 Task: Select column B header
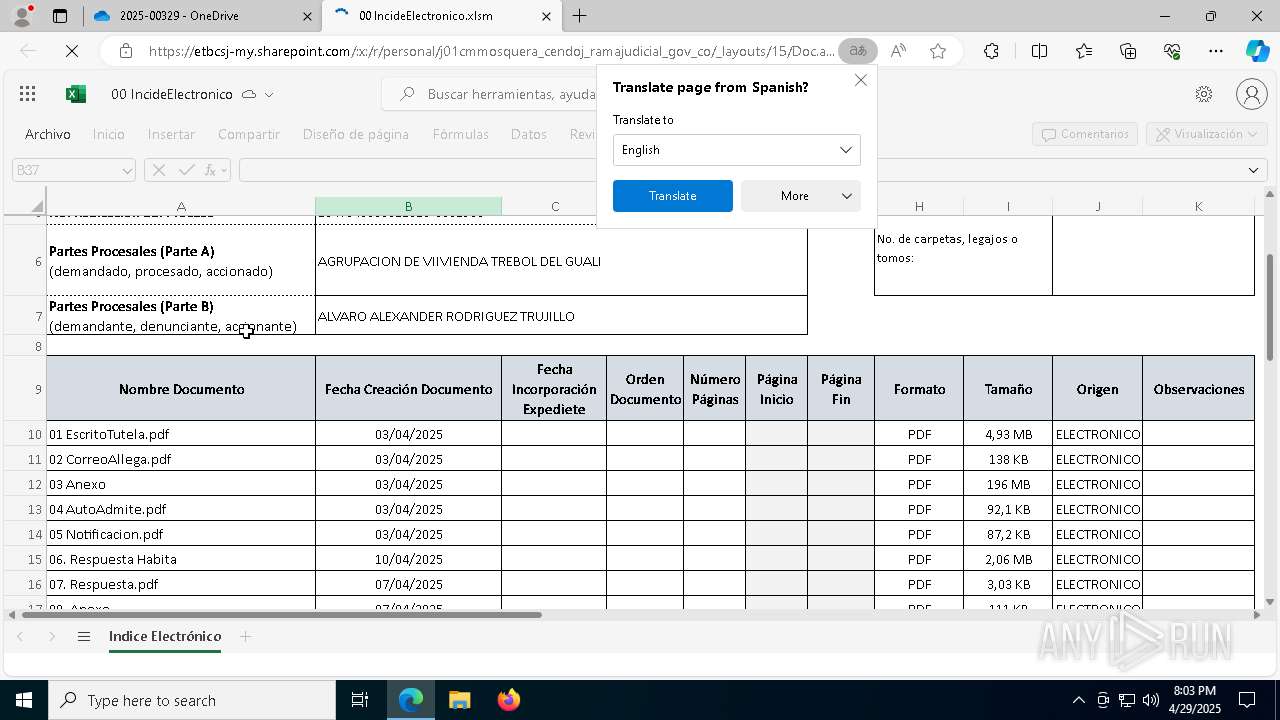click(408, 206)
